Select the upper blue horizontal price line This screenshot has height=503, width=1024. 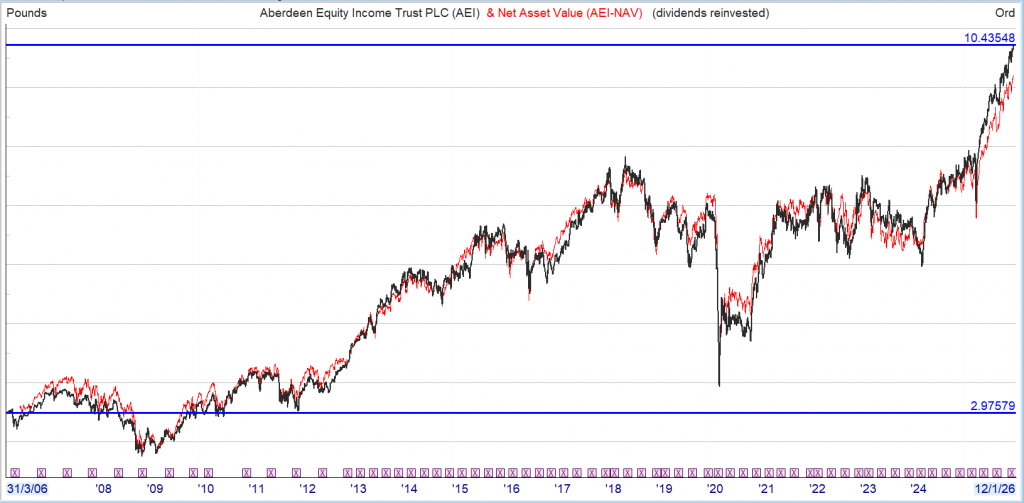click(x=500, y=46)
